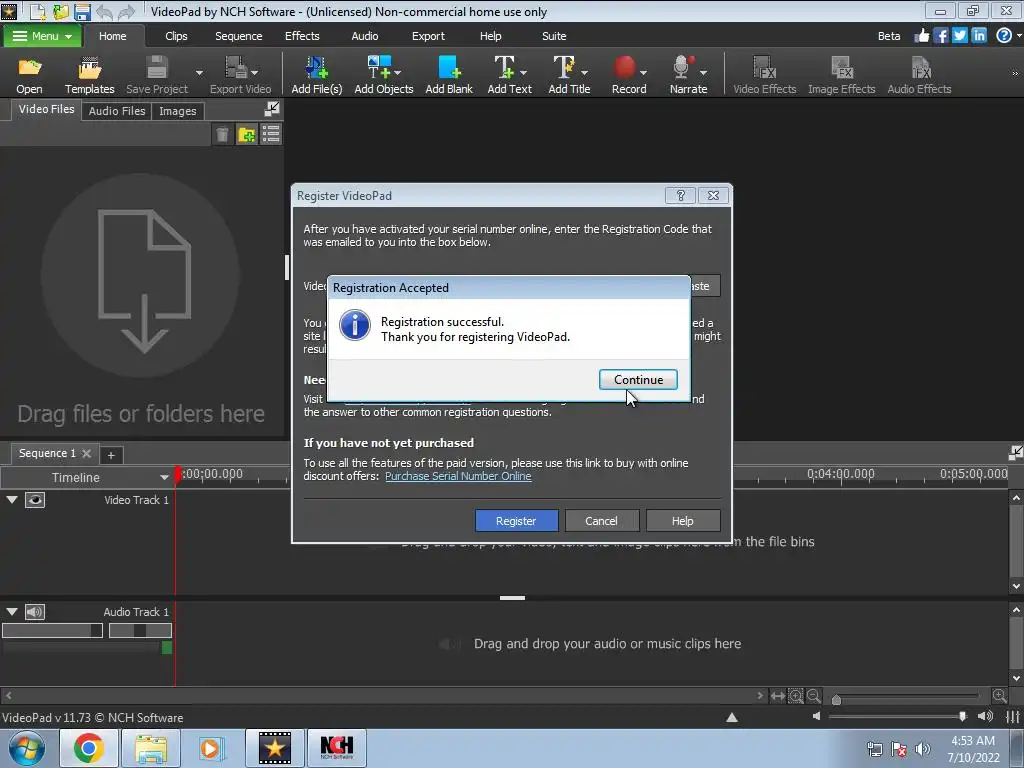
Task: Select the Audio Files bin tab
Action: (x=117, y=111)
